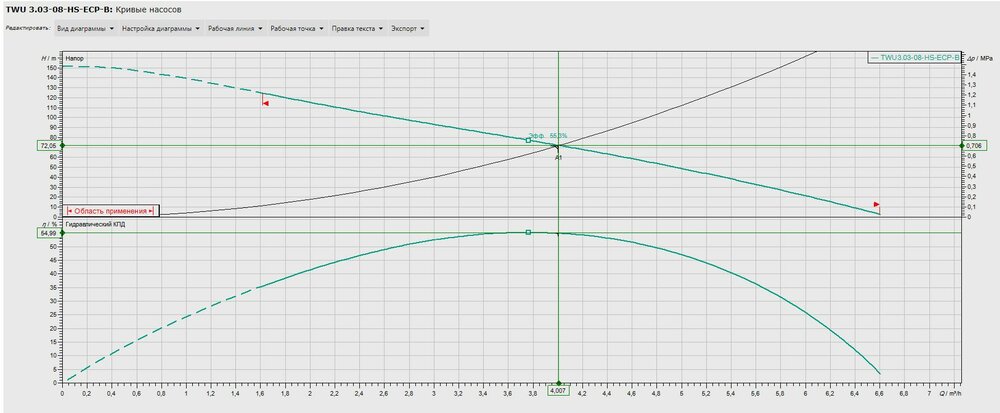This screenshot has width=1000, height=413.
Task: Click the Δp / MPa axis label
Action: (982, 58)
